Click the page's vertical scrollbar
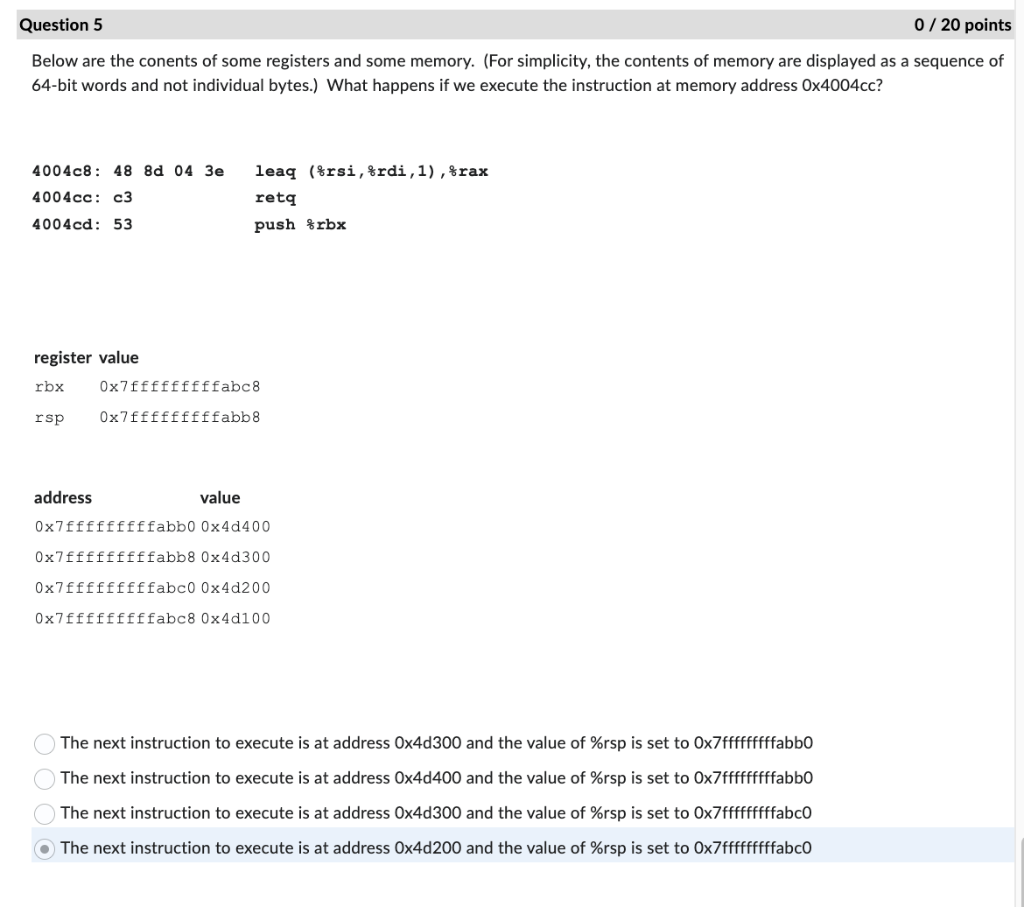This screenshot has height=907, width=1024. coord(1021,872)
